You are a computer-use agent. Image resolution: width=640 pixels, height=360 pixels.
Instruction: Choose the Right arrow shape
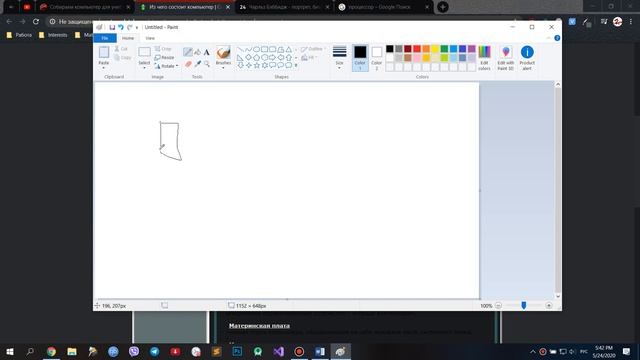click(x=272, y=58)
